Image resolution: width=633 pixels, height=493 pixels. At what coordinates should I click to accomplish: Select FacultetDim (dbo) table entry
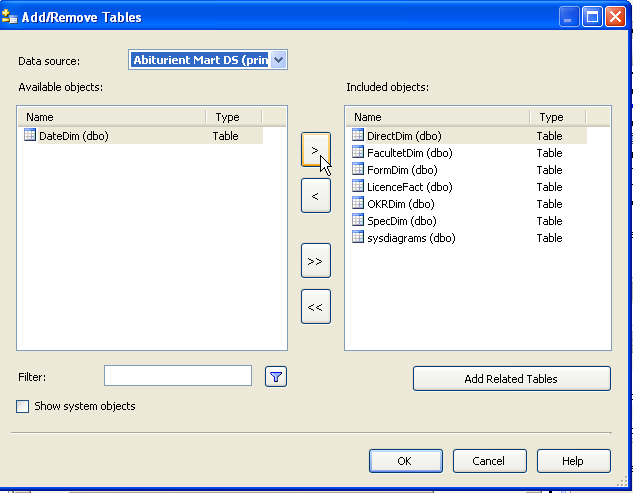coord(409,153)
